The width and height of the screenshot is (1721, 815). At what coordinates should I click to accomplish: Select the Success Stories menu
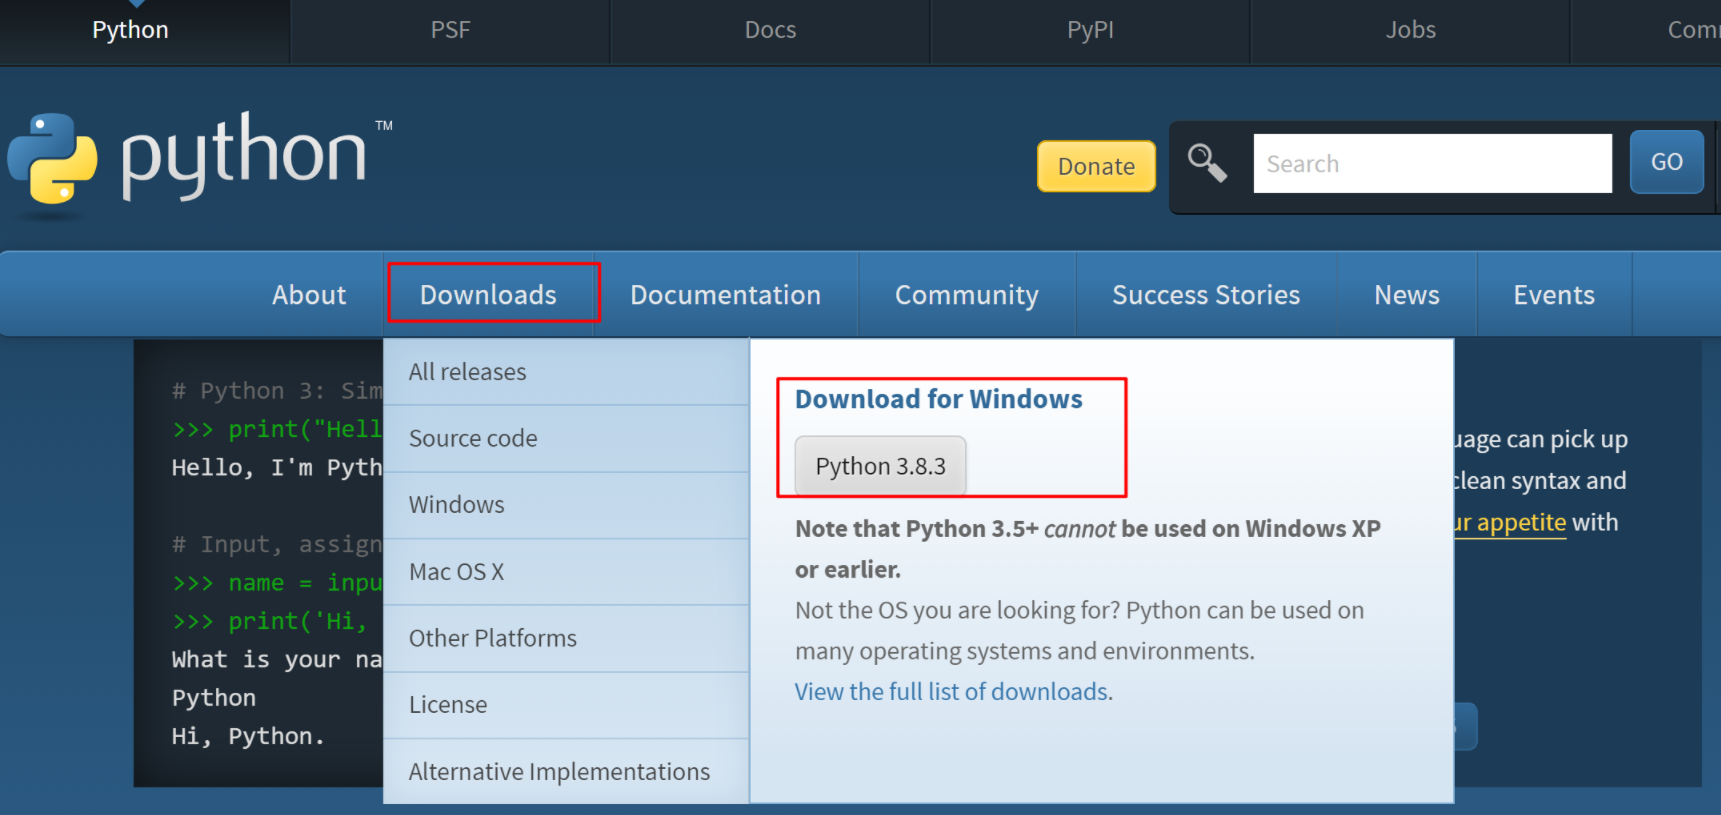[1206, 294]
